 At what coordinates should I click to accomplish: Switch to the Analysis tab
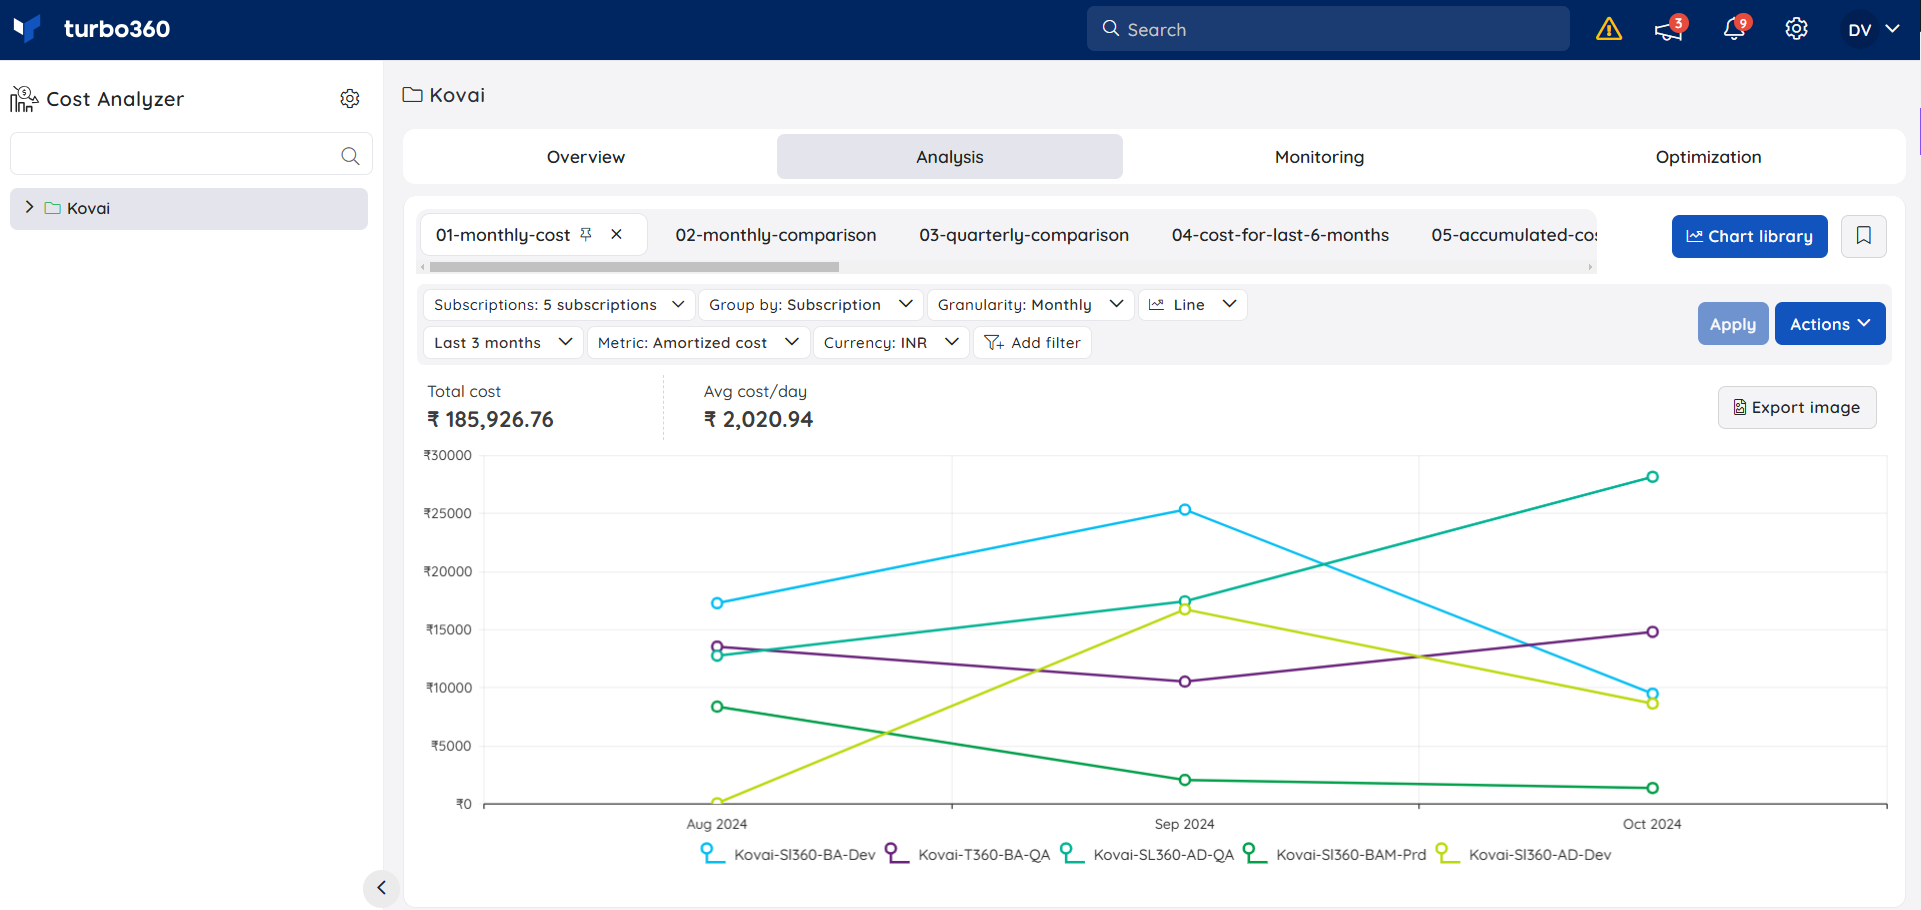[x=950, y=157]
